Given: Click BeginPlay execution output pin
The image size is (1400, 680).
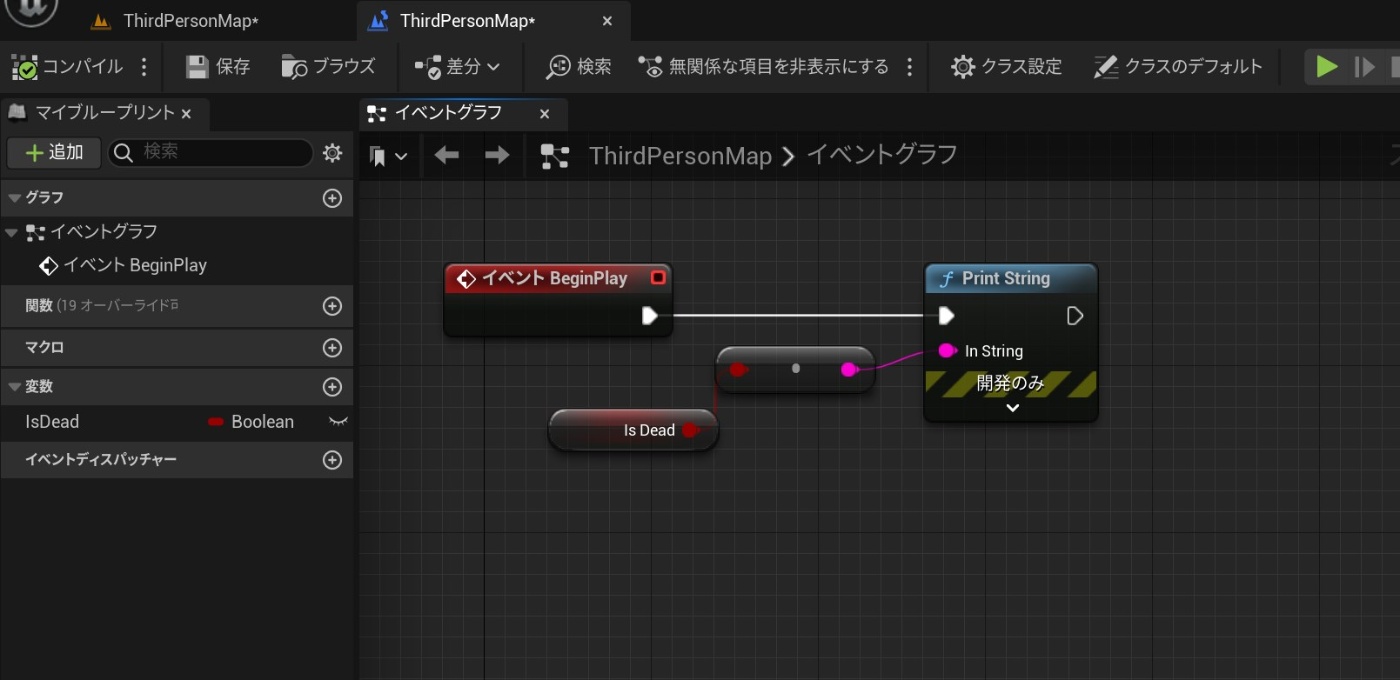Looking at the screenshot, I should click(649, 316).
